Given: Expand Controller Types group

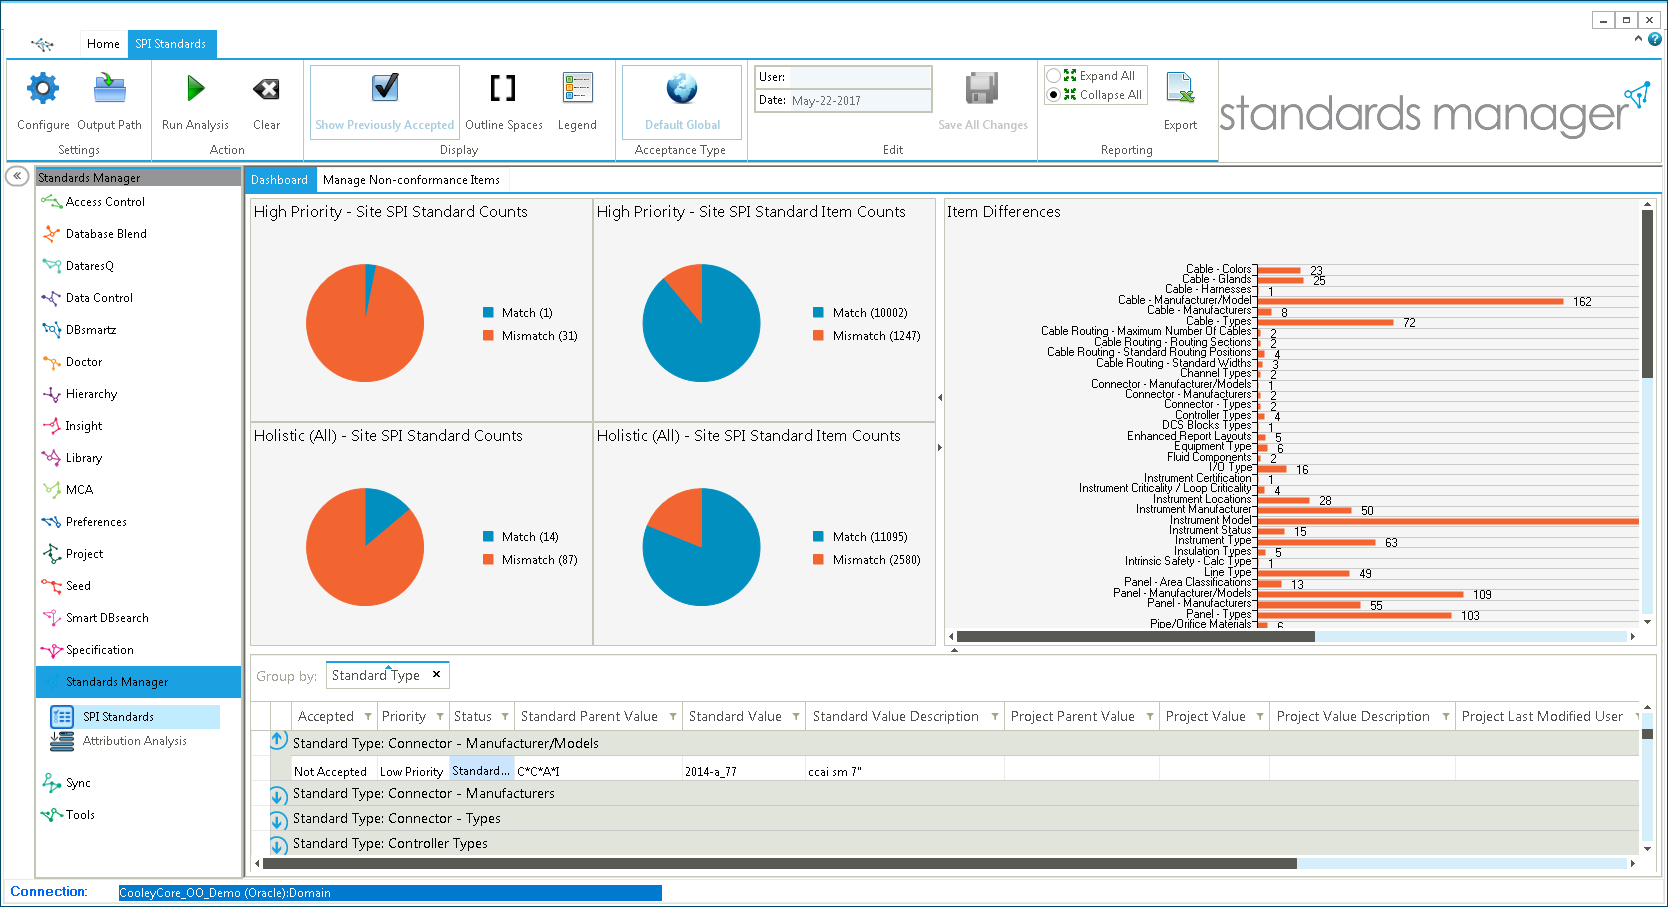Looking at the screenshot, I should [x=279, y=846].
